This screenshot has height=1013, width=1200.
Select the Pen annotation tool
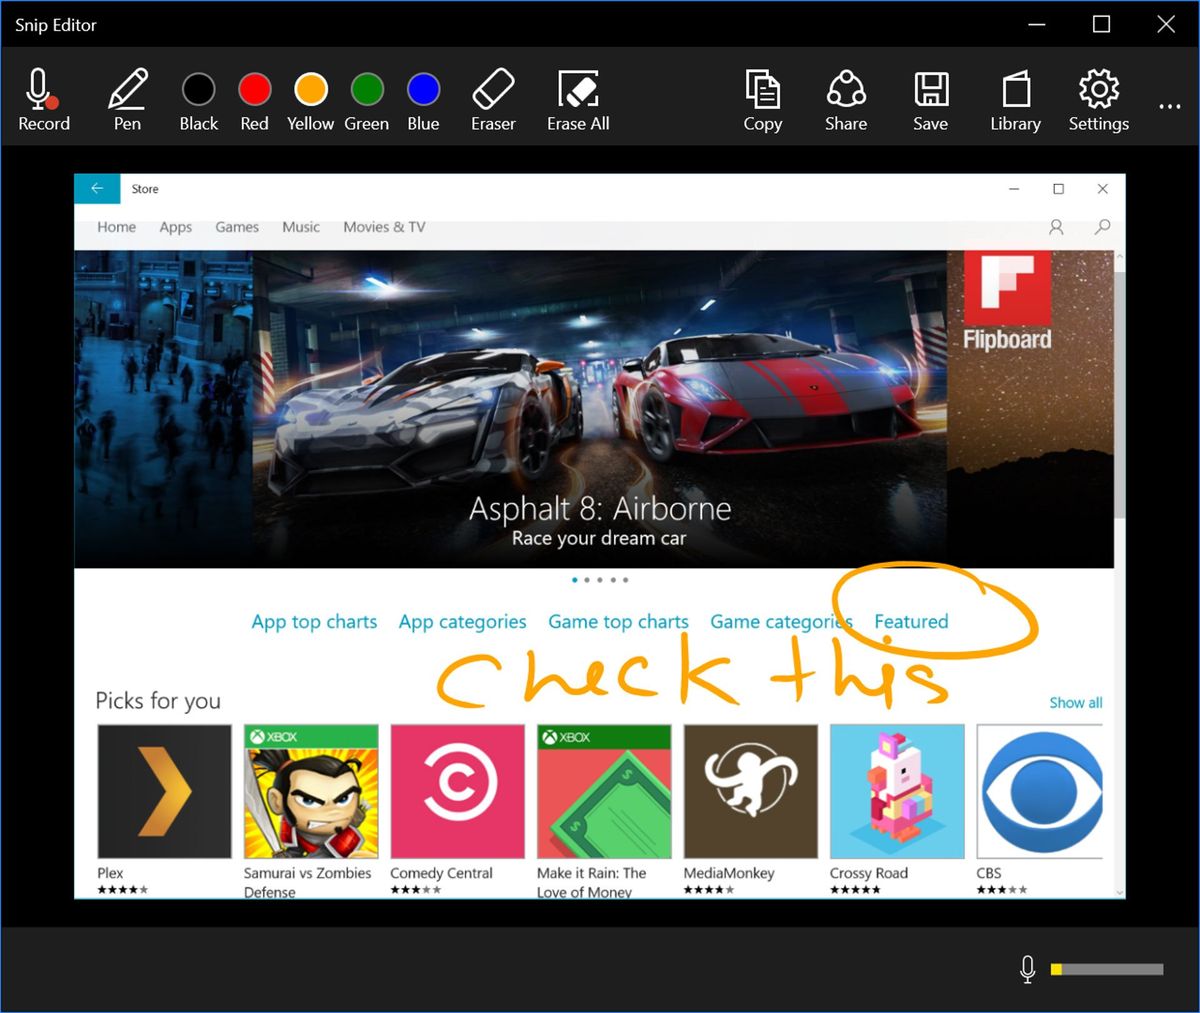tap(127, 97)
